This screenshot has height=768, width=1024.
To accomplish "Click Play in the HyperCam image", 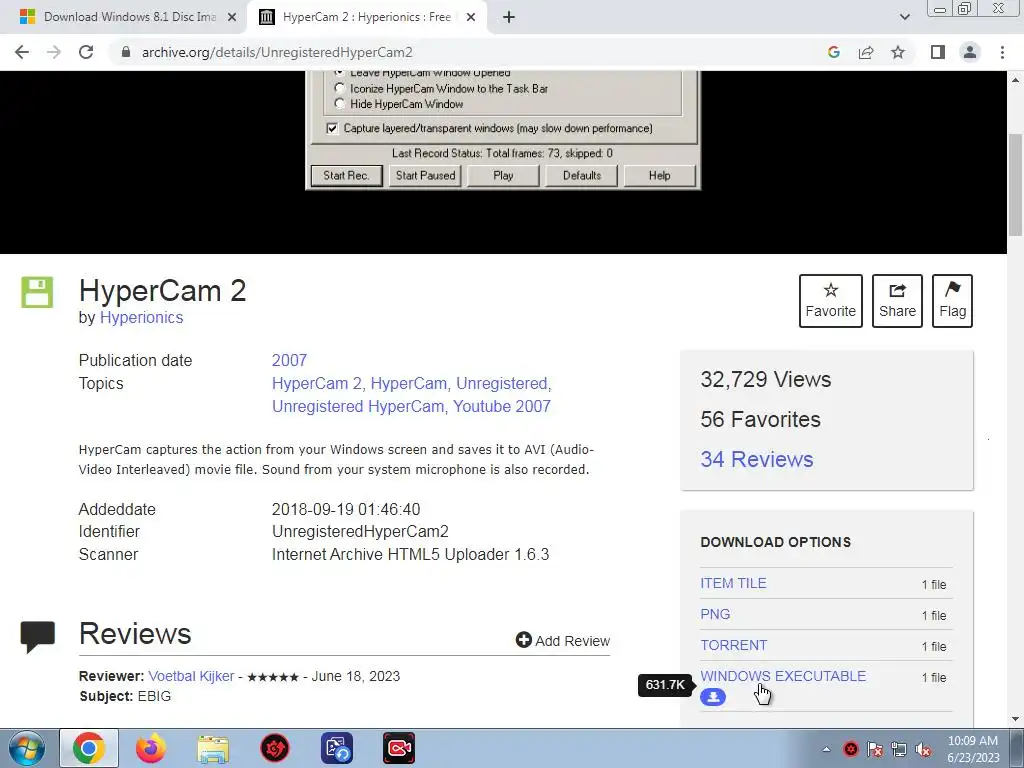I will (503, 176).
